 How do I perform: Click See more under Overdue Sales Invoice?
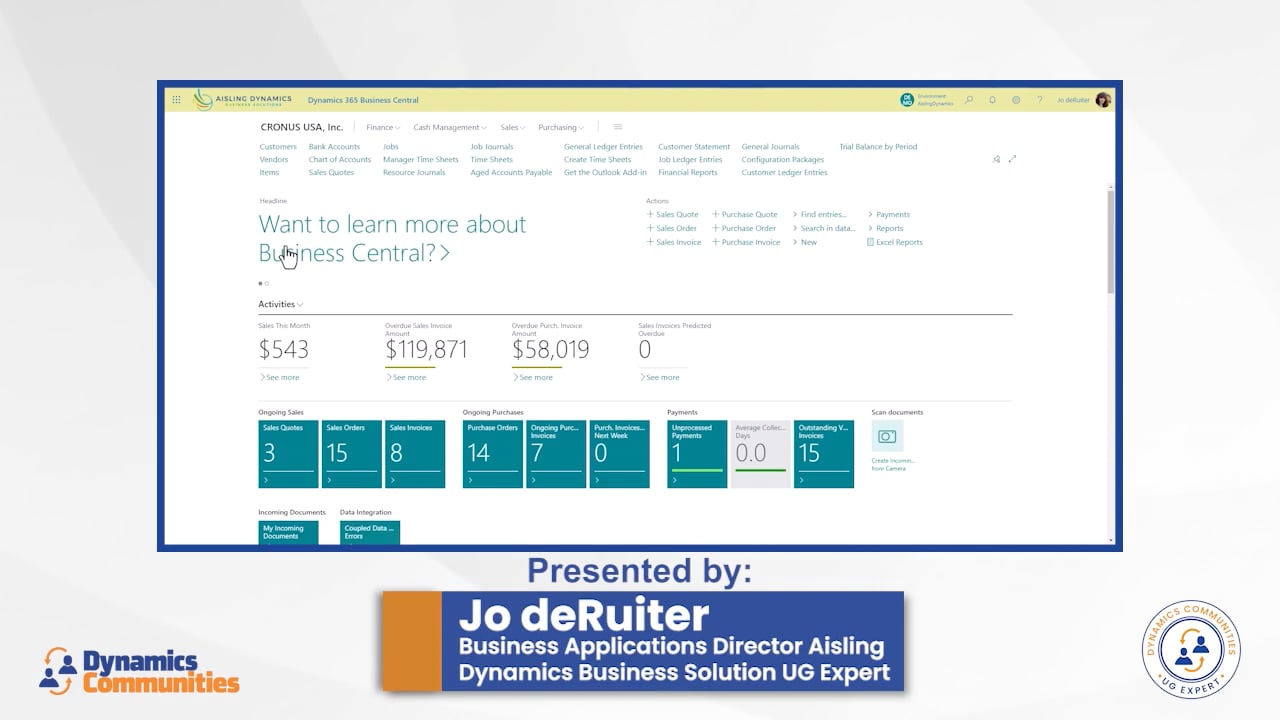pos(408,377)
